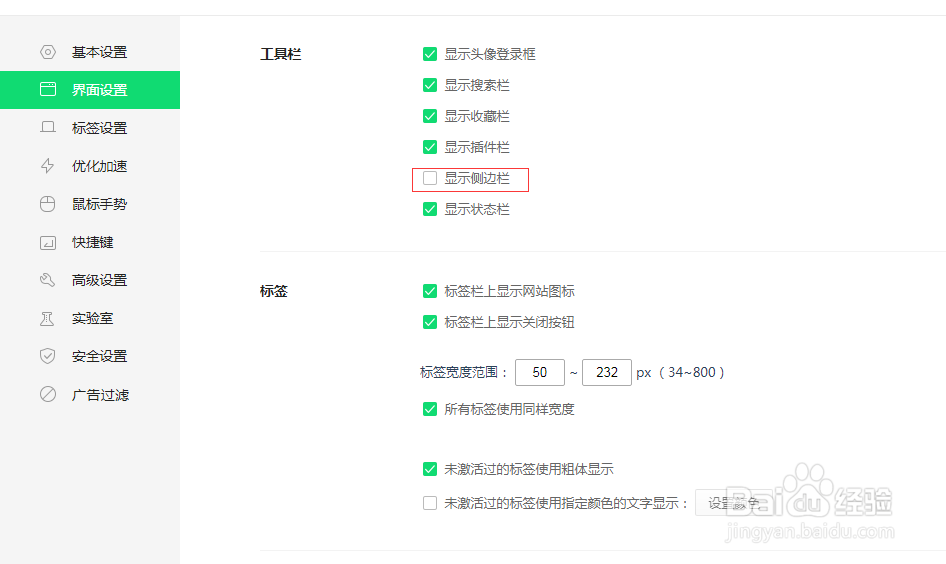This screenshot has height=564, width=946.
Task: Check 未激活过的标签使用指定颜色的文字显示 option
Action: pyautogui.click(x=430, y=504)
